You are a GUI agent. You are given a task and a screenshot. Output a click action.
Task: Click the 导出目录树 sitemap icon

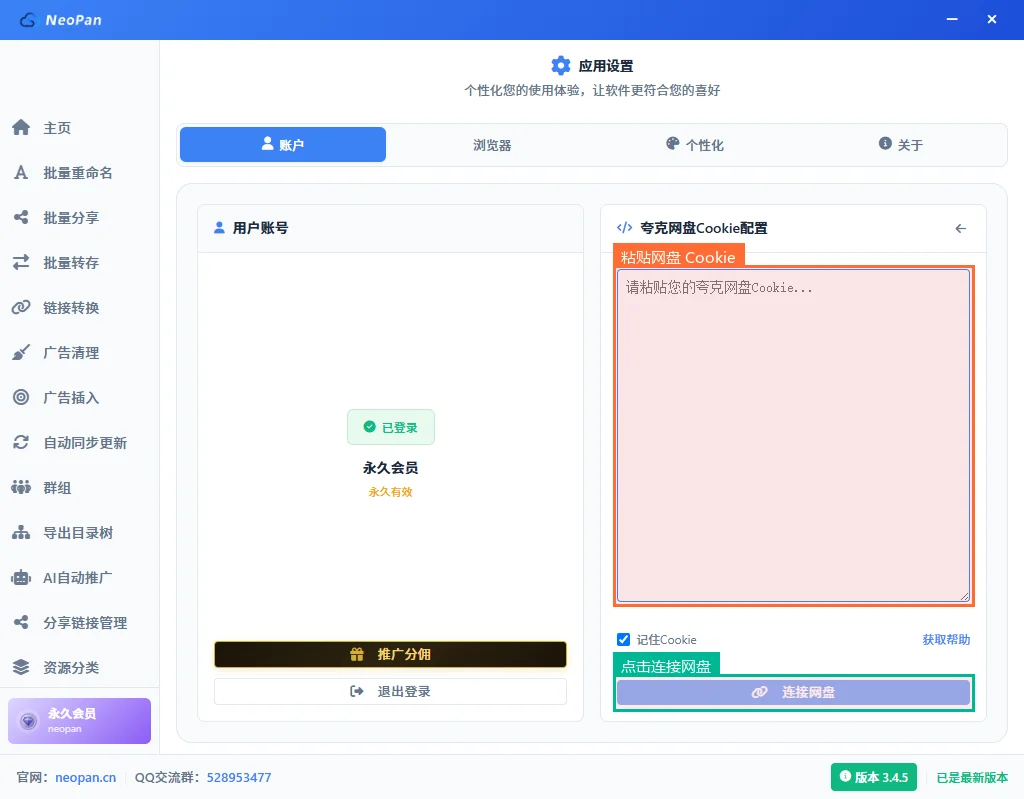[x=21, y=532]
